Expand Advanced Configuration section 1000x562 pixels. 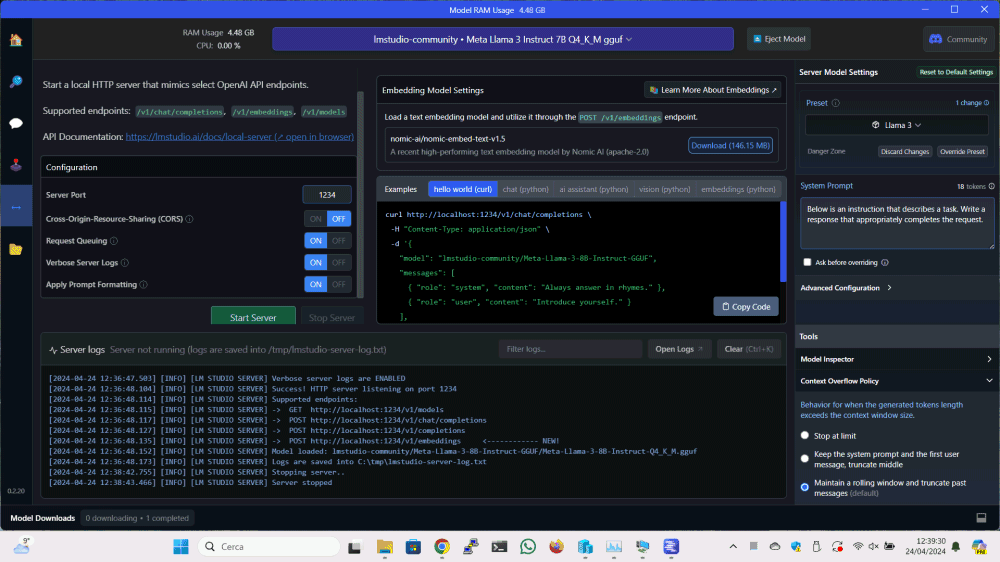[x=846, y=288]
